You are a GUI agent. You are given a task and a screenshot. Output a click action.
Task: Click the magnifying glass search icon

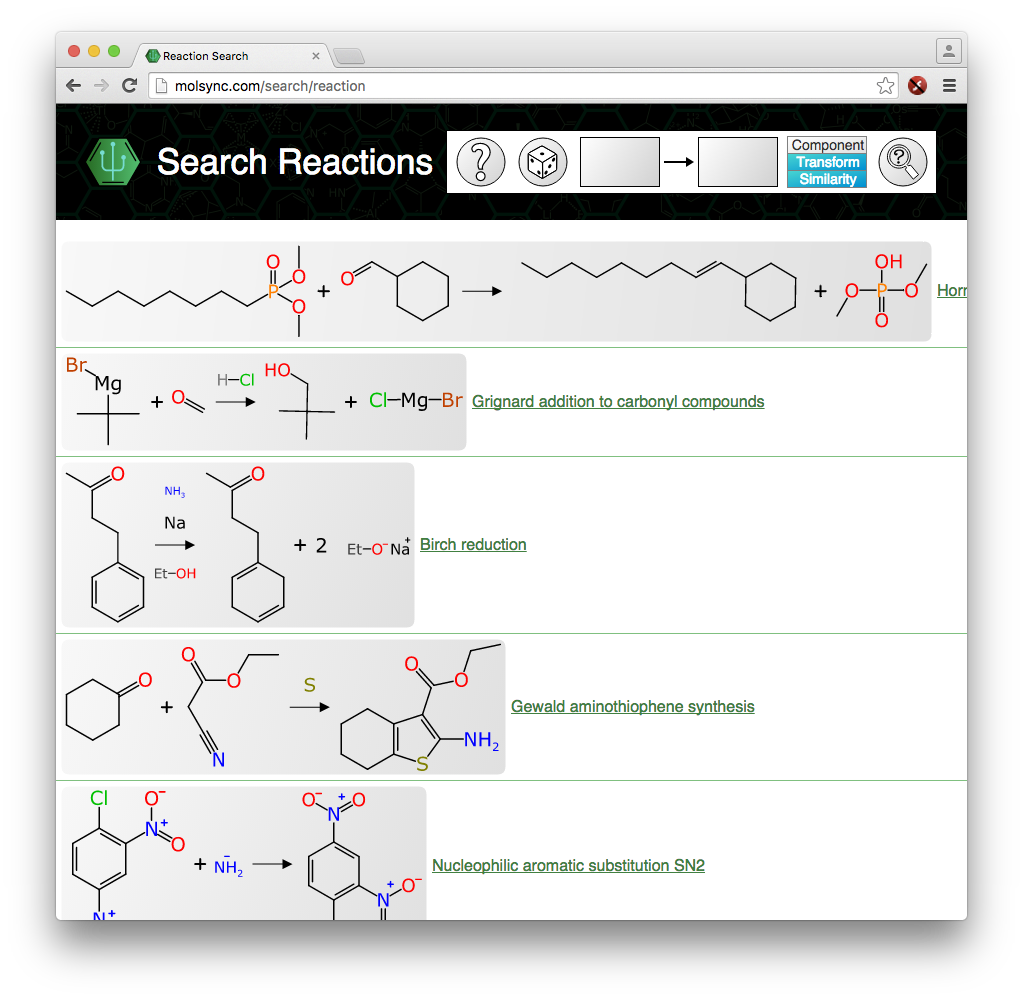(903, 161)
